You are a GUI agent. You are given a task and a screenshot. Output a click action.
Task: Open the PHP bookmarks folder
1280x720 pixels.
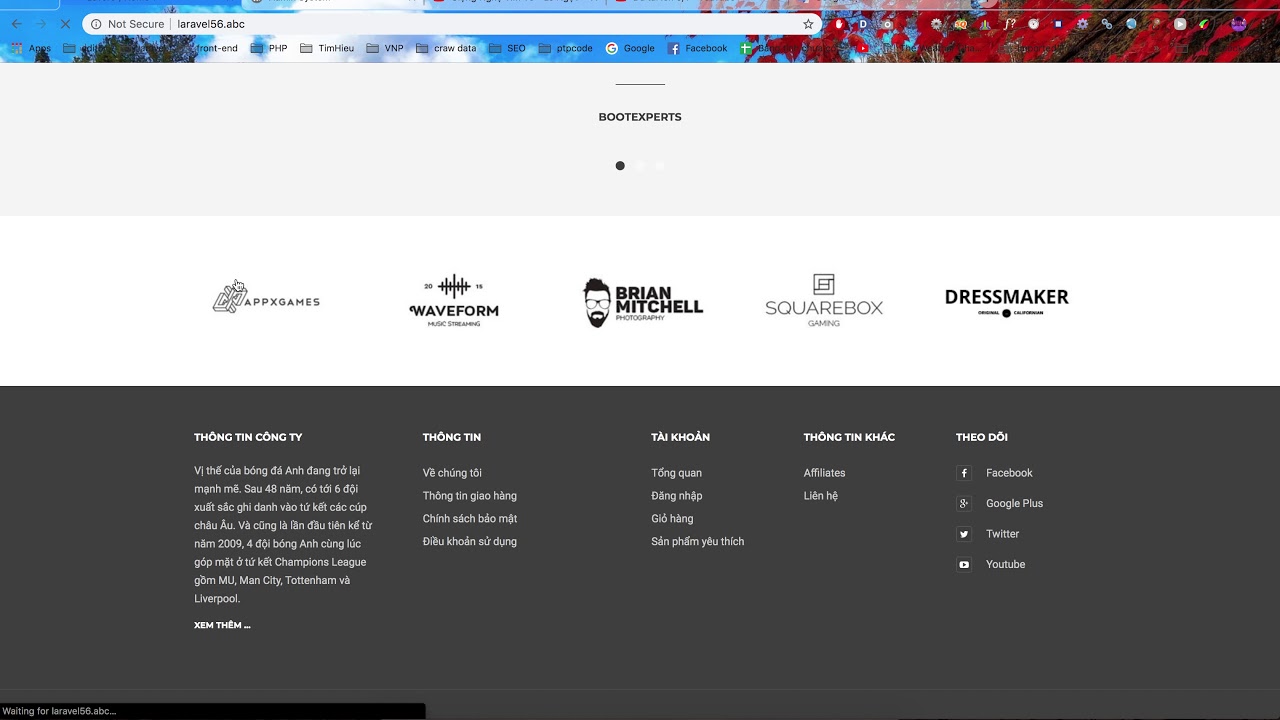point(268,48)
